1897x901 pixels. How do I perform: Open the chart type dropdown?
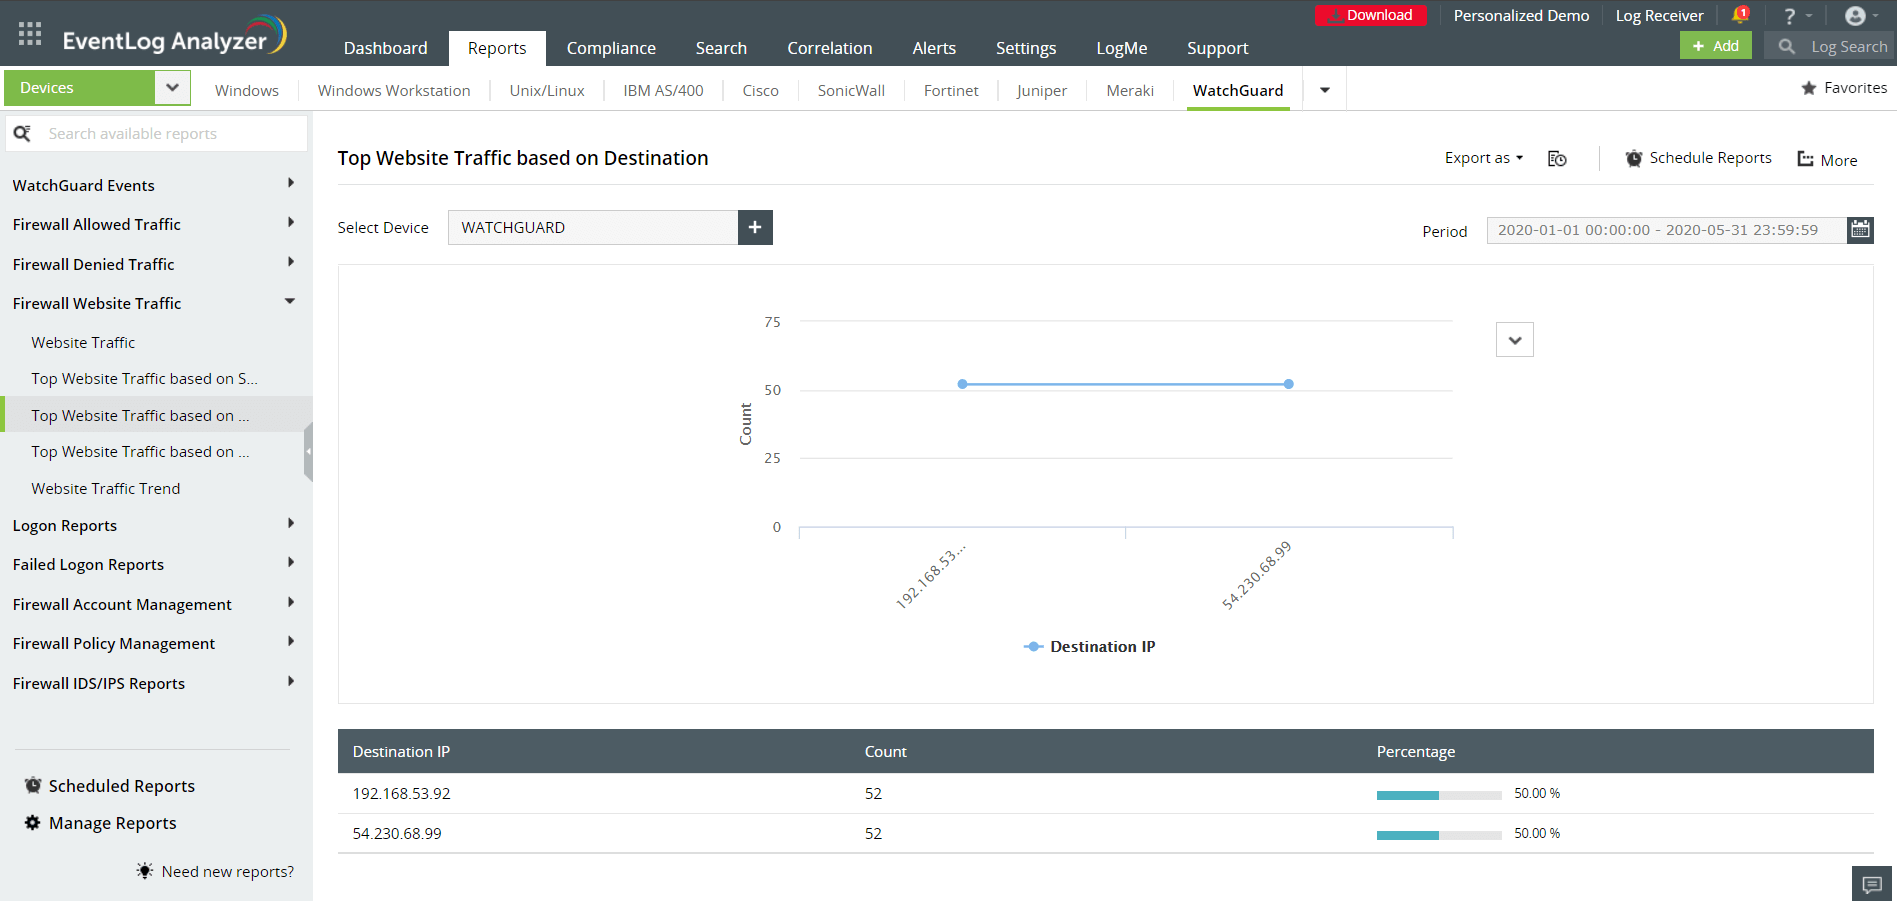click(1515, 340)
